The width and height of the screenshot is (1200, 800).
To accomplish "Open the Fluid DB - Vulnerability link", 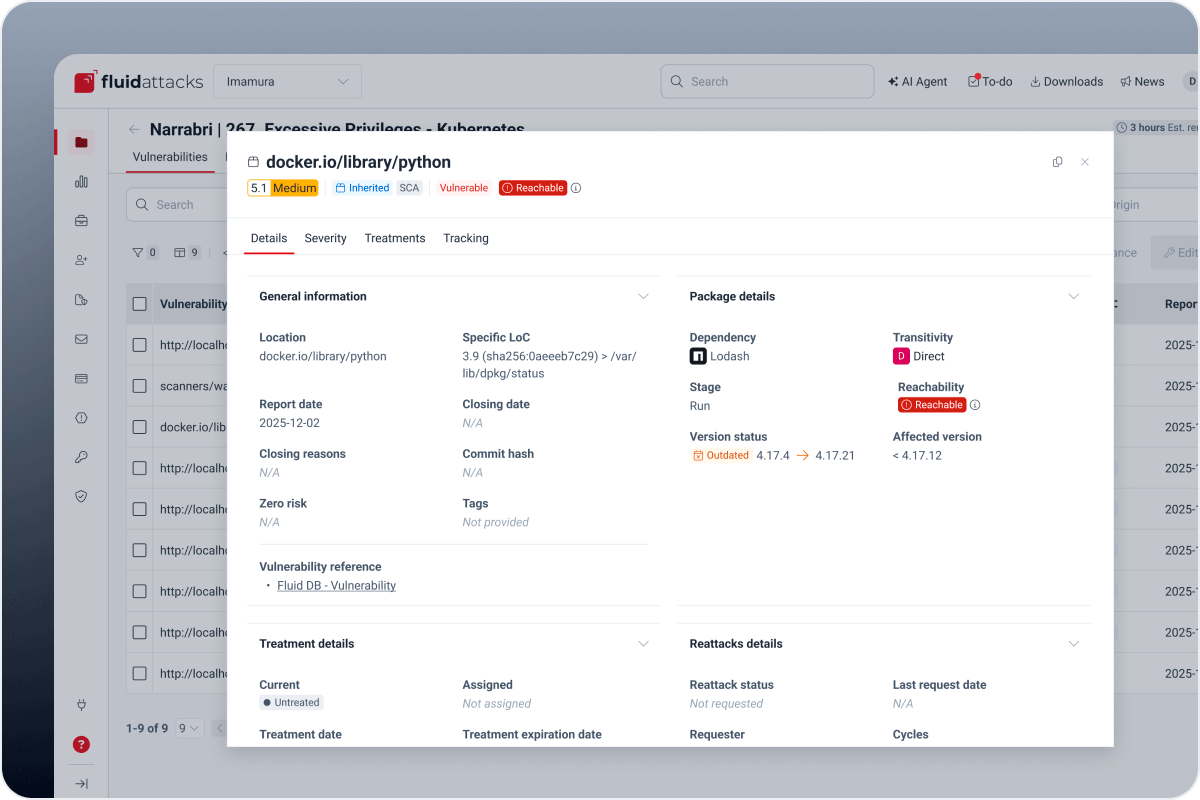I will click(x=336, y=586).
